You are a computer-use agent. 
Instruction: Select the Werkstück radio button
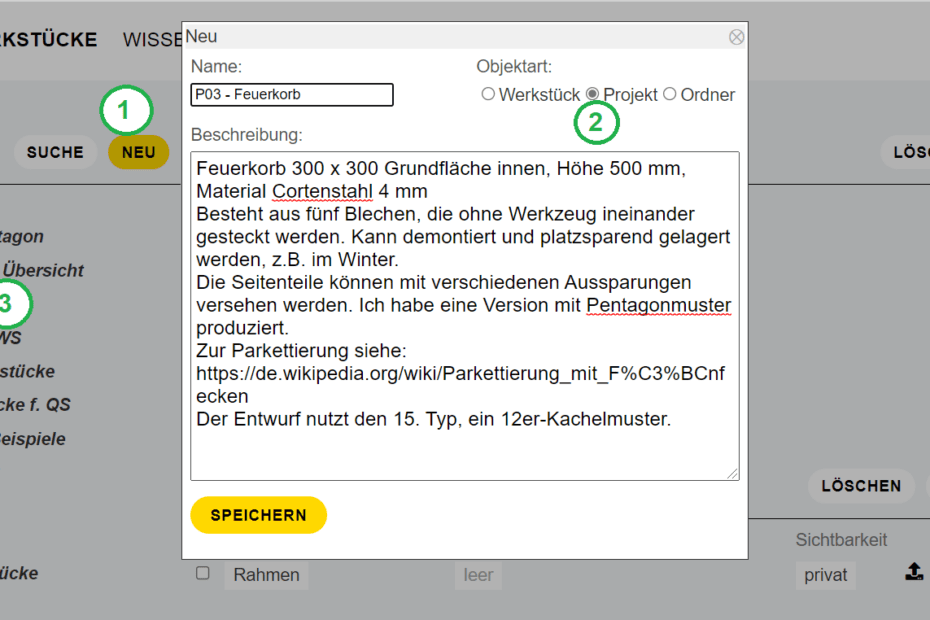(x=488, y=94)
